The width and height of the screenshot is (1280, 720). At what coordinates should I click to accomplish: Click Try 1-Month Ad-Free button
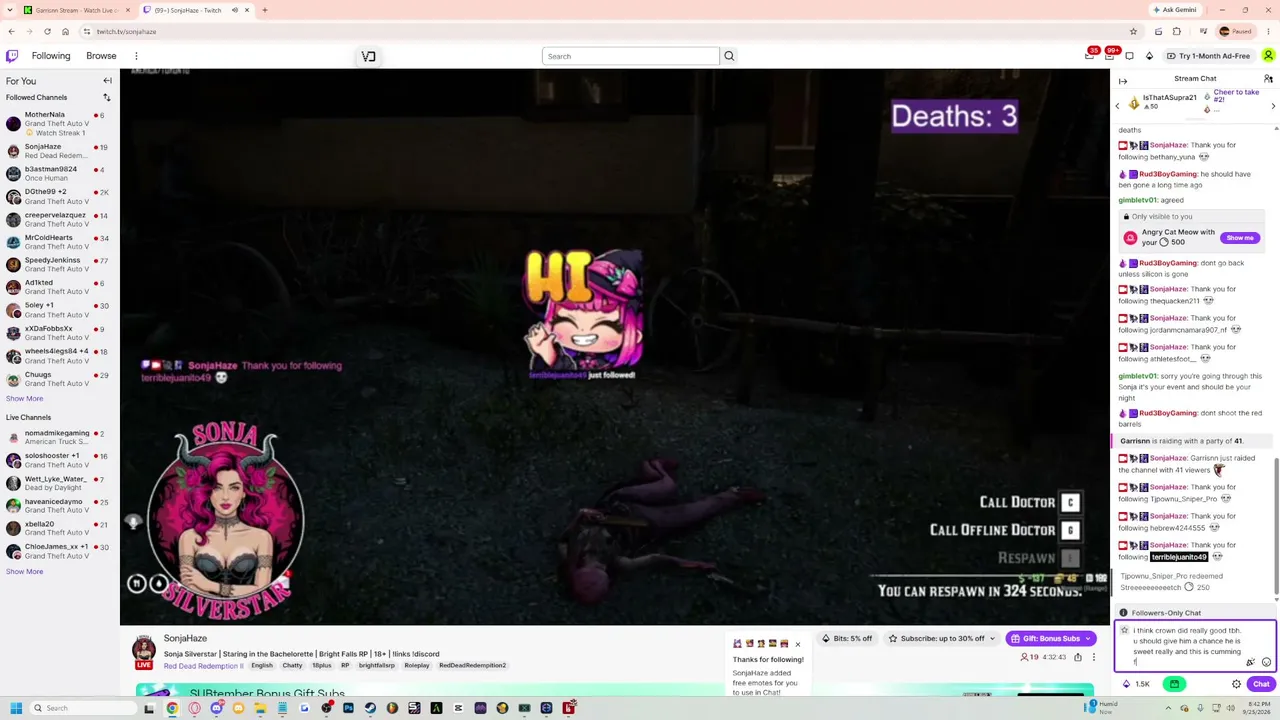pos(1207,56)
